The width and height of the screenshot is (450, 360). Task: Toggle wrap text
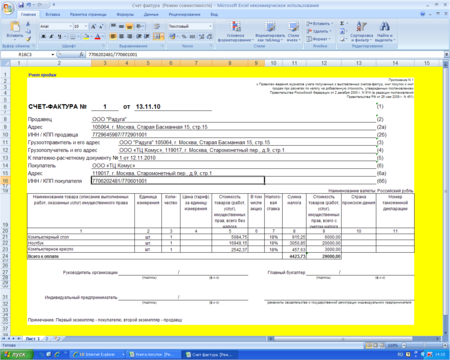157,26
